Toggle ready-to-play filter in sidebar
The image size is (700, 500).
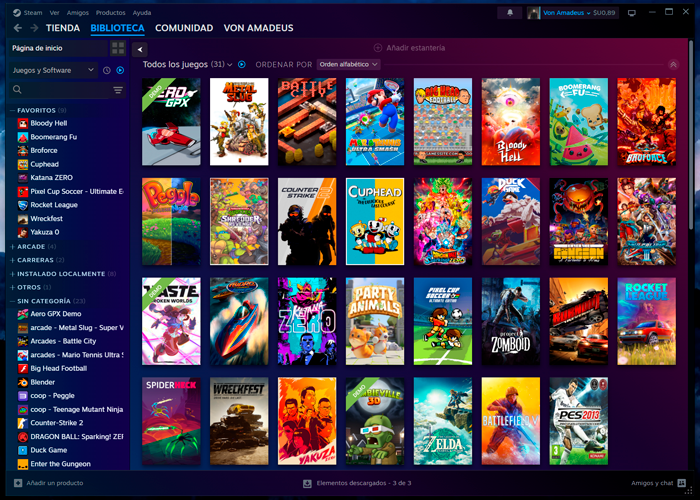120,71
